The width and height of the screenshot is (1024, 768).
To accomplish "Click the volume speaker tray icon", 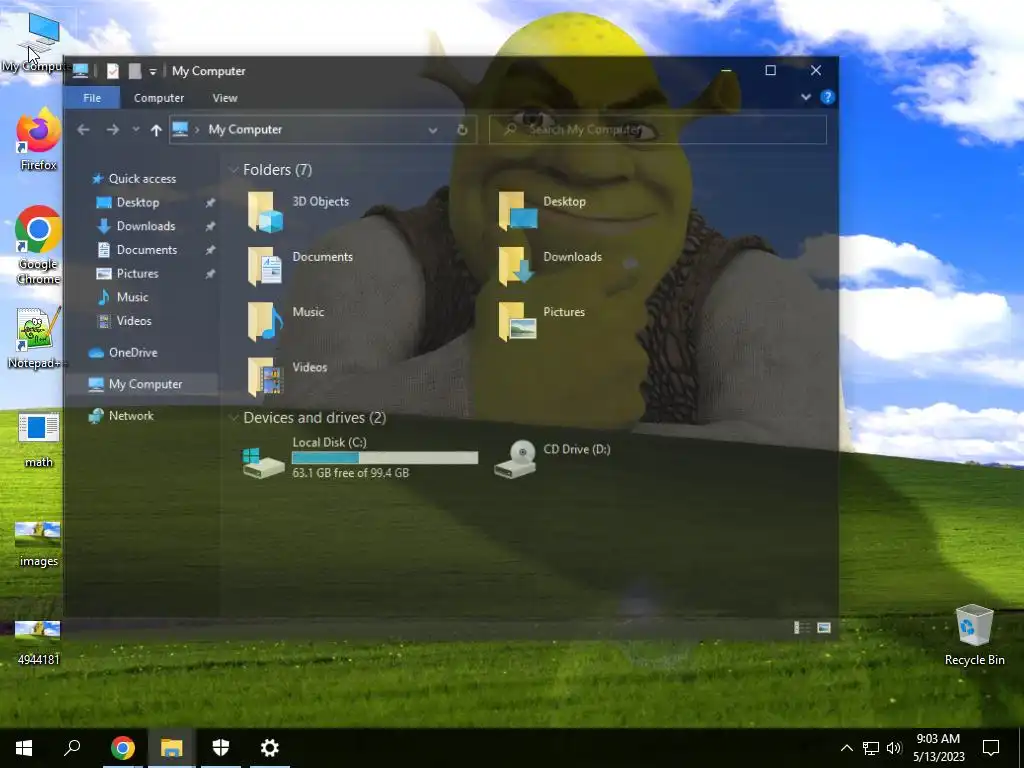I will (x=894, y=748).
